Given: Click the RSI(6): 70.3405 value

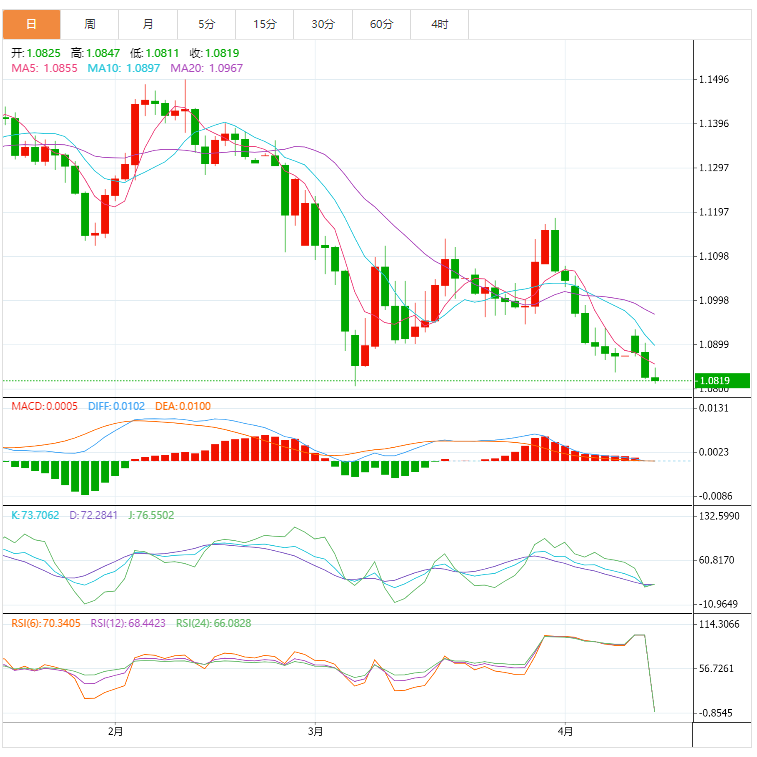Looking at the screenshot, I should point(46,623).
